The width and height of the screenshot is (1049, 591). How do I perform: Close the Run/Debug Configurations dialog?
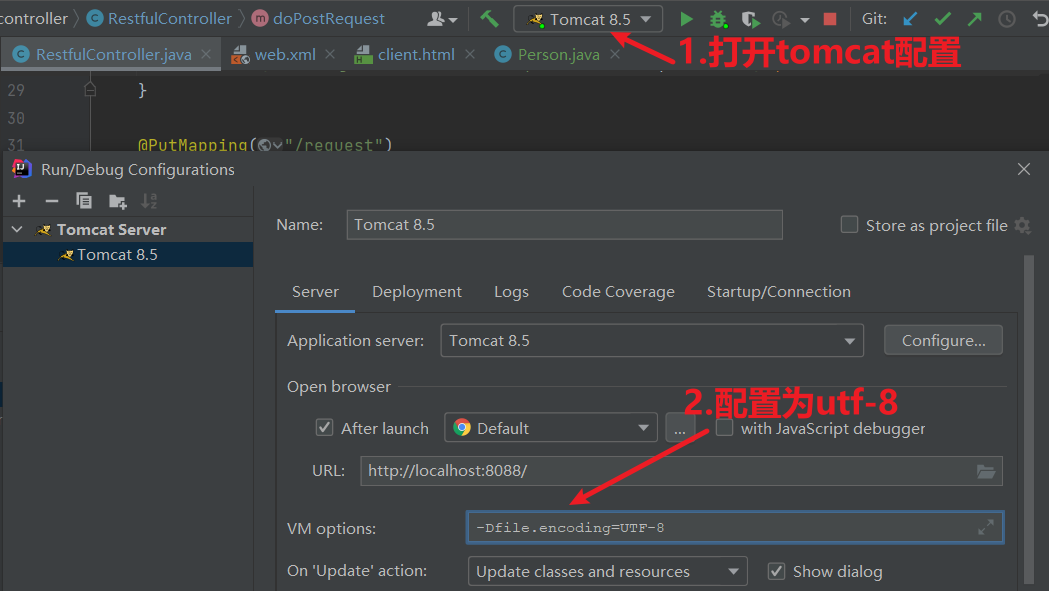coord(1024,169)
